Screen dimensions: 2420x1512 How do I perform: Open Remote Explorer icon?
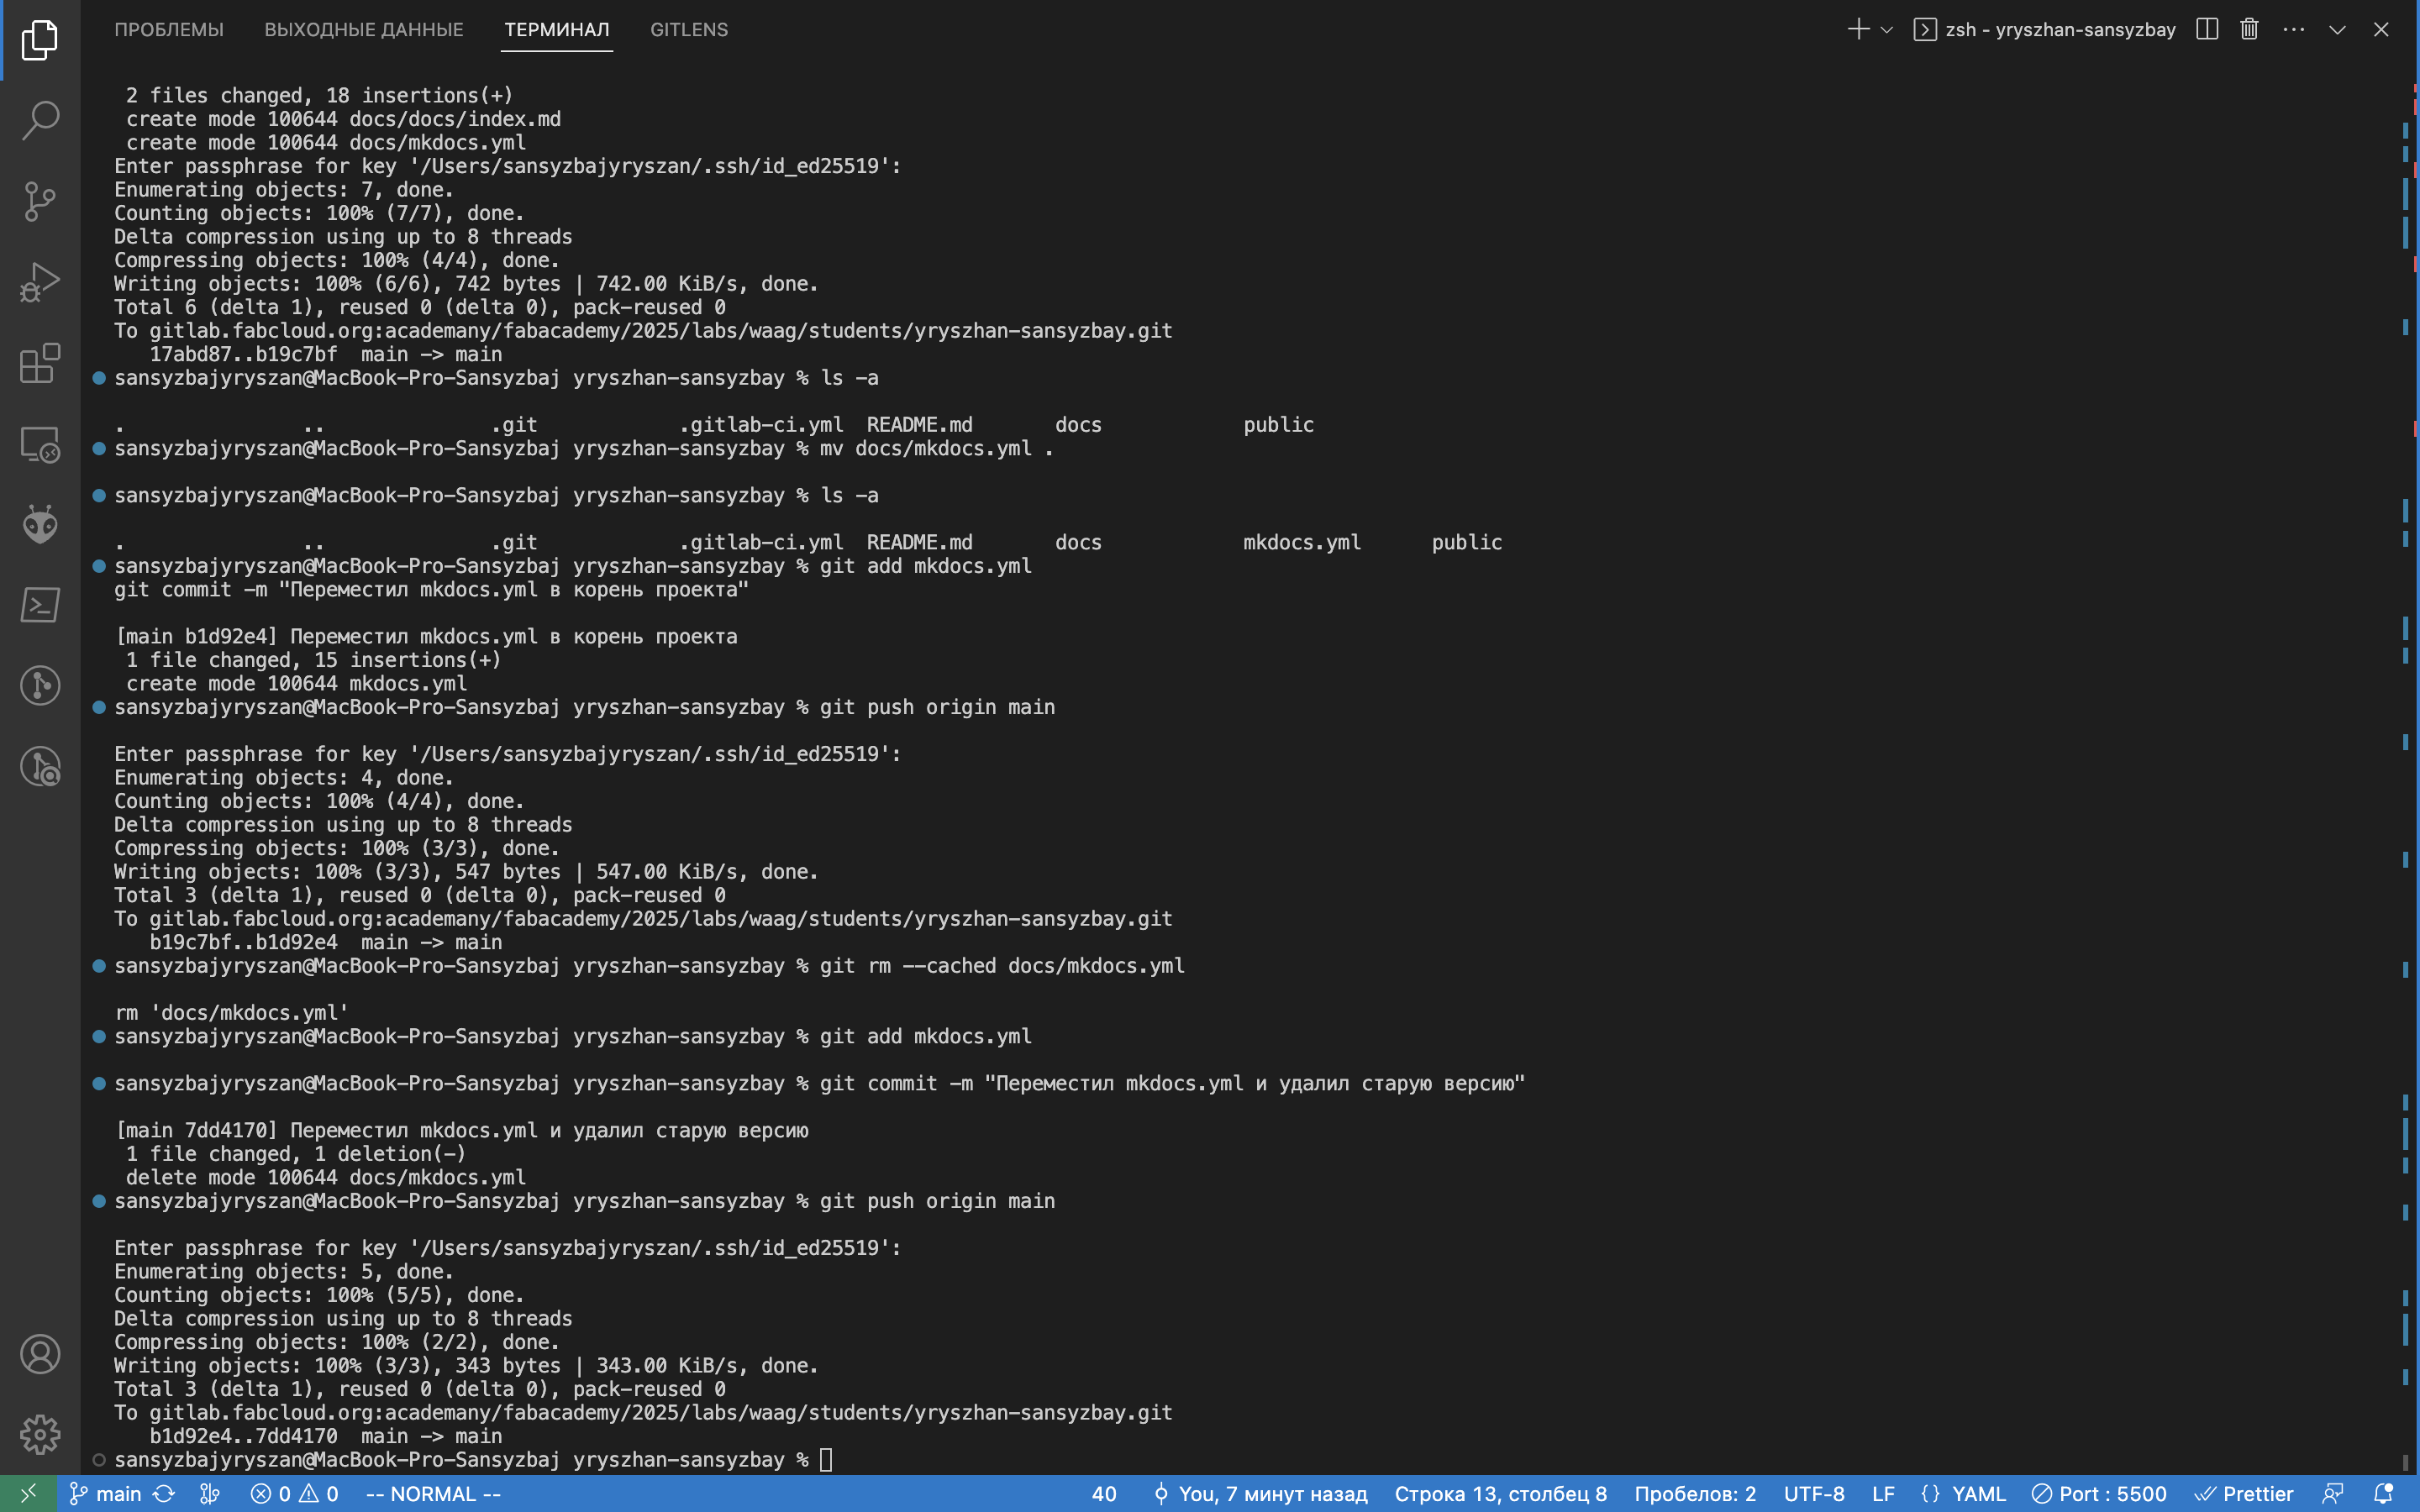pos(40,444)
